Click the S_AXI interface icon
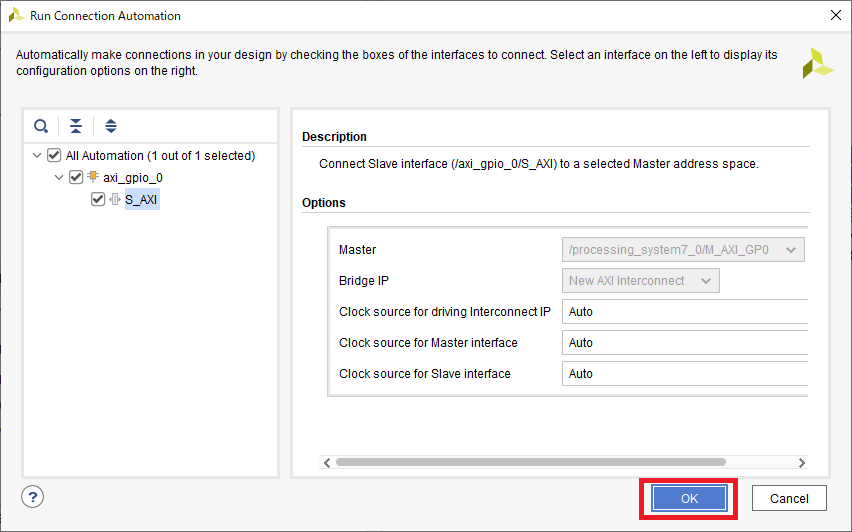Image resolution: width=852 pixels, height=532 pixels. point(115,199)
